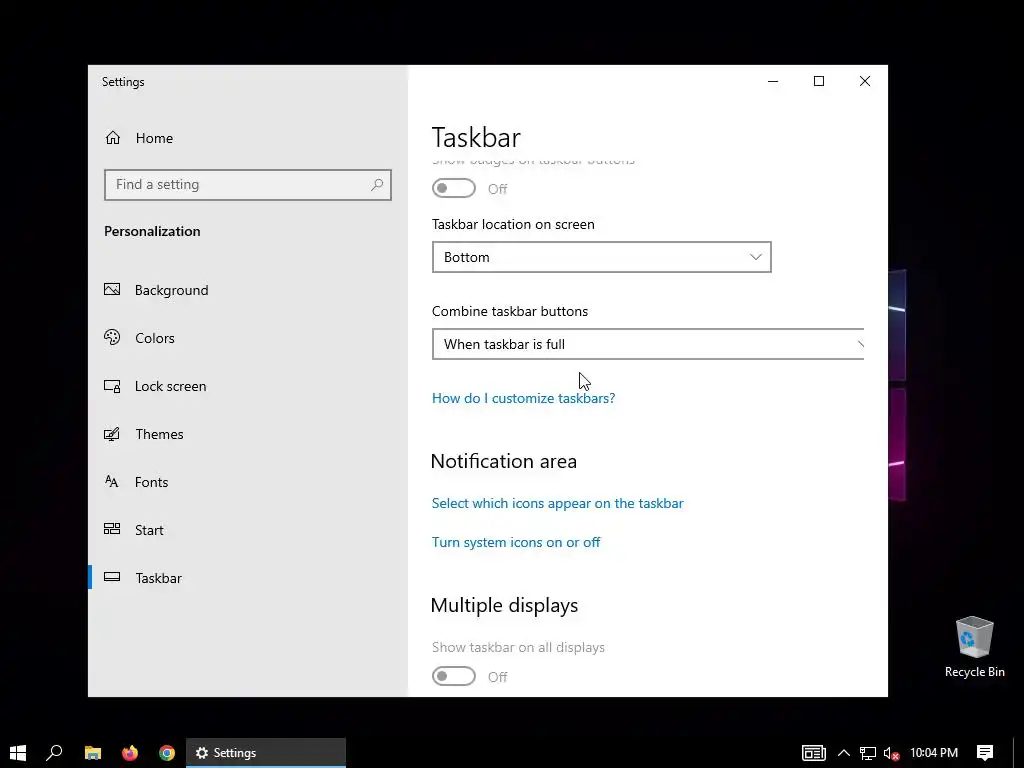Open the Windows Start menu
Image resolution: width=1024 pixels, height=768 pixels.
click(x=18, y=753)
